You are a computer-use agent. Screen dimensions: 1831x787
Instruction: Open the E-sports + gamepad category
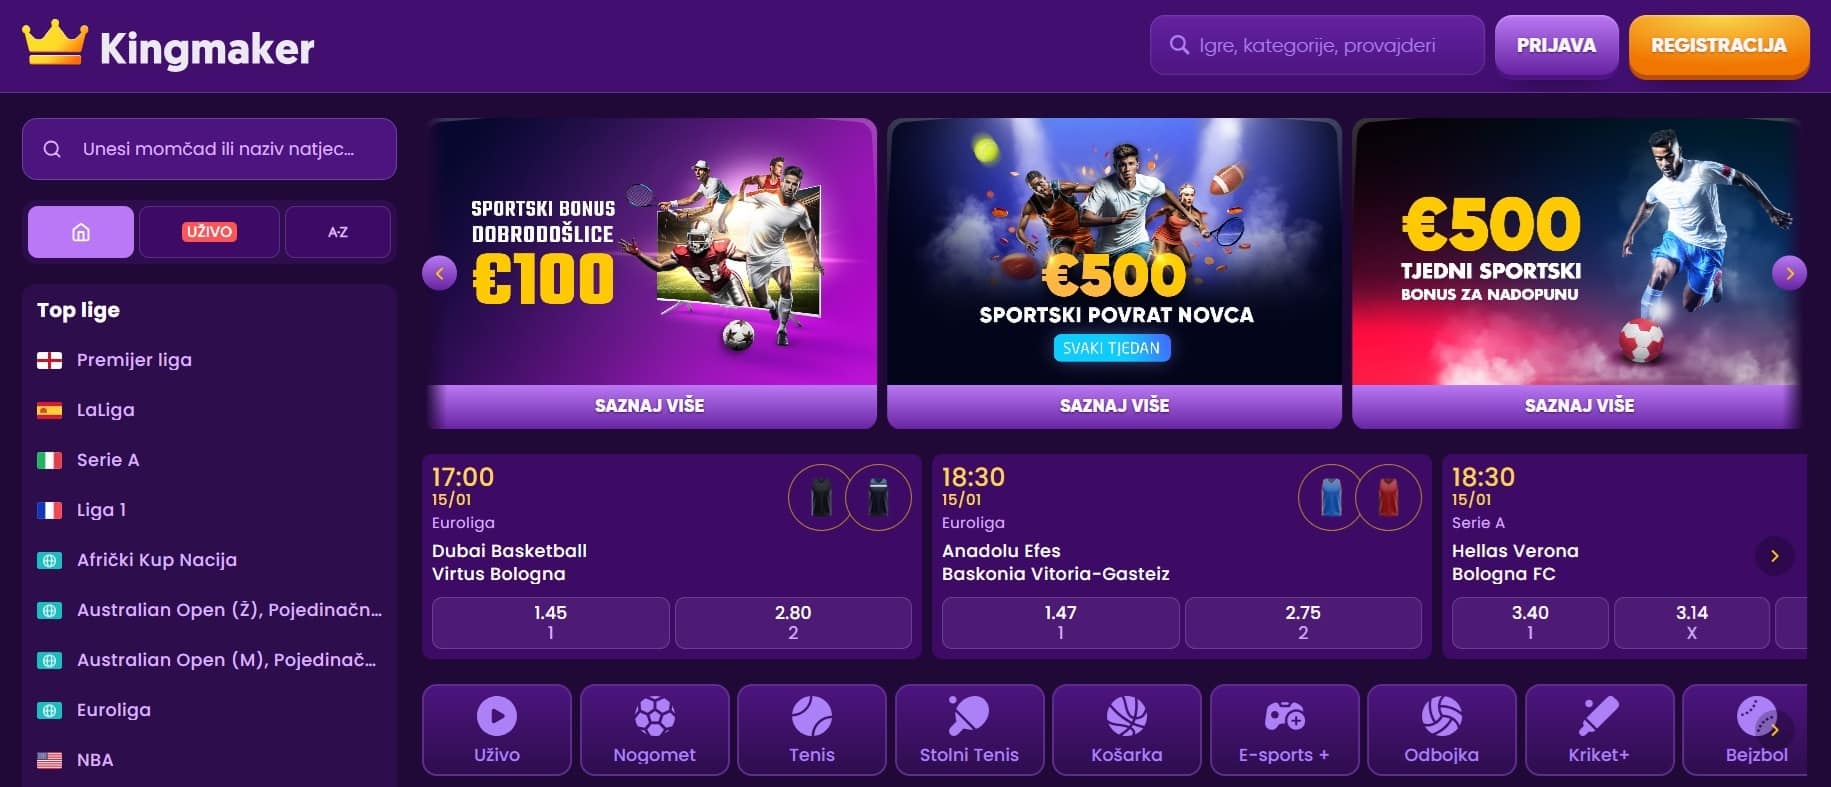click(1284, 730)
